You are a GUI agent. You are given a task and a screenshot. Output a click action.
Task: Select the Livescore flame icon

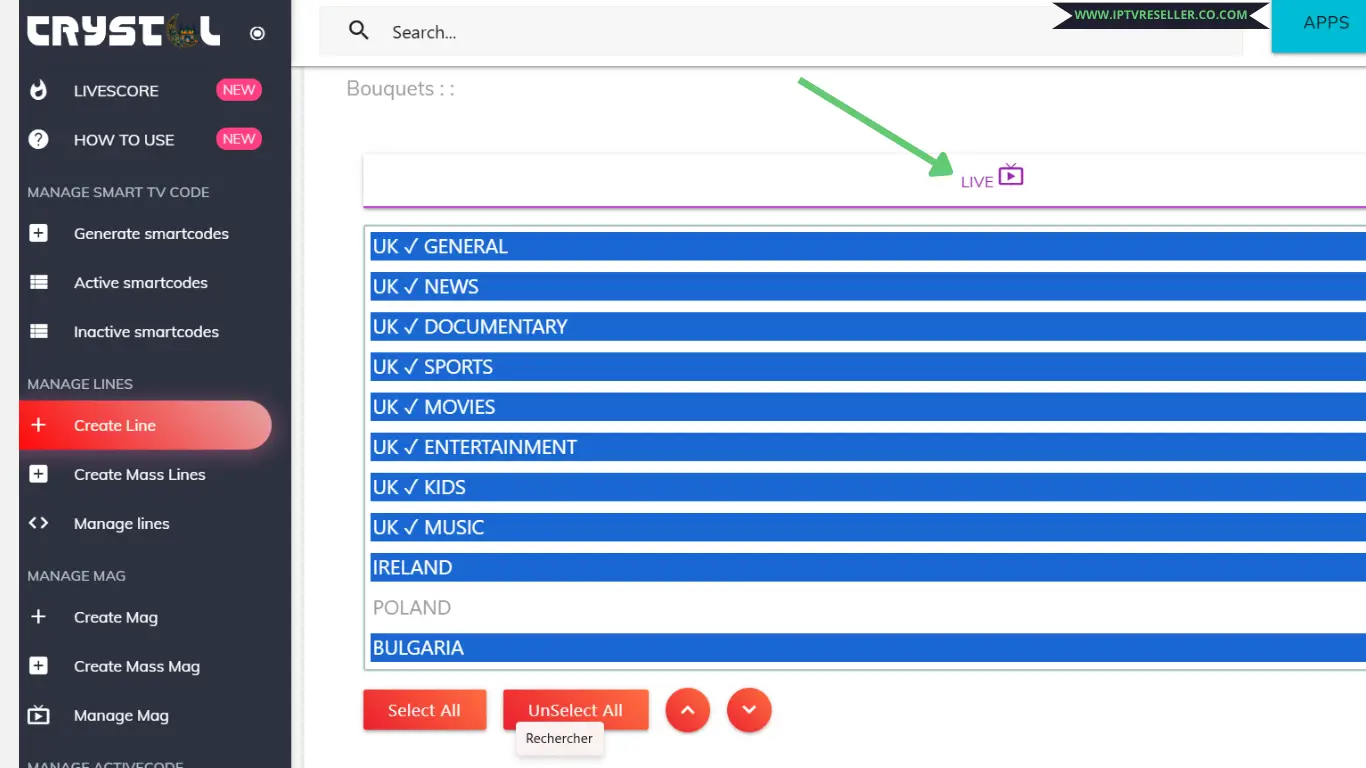38,90
